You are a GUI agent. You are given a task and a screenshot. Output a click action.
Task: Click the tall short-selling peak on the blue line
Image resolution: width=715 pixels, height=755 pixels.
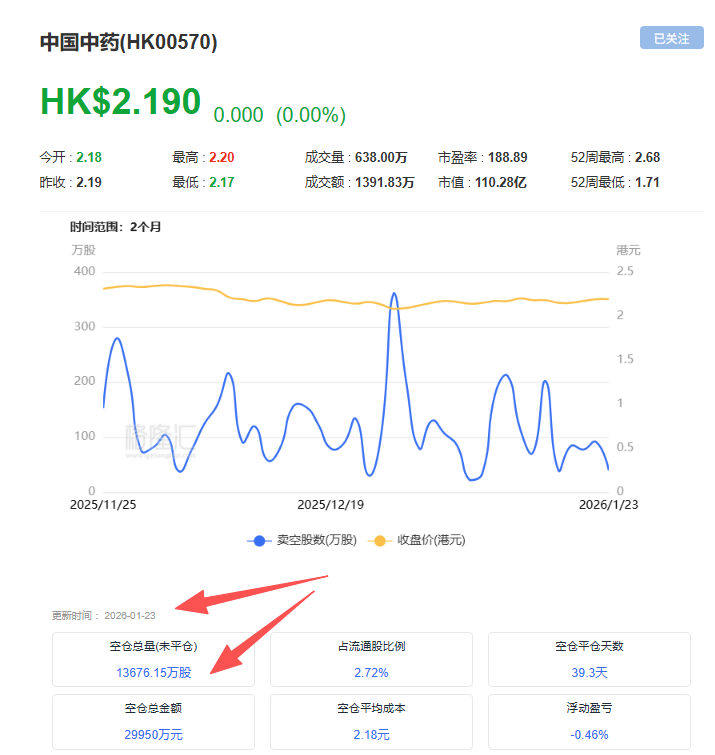point(394,294)
